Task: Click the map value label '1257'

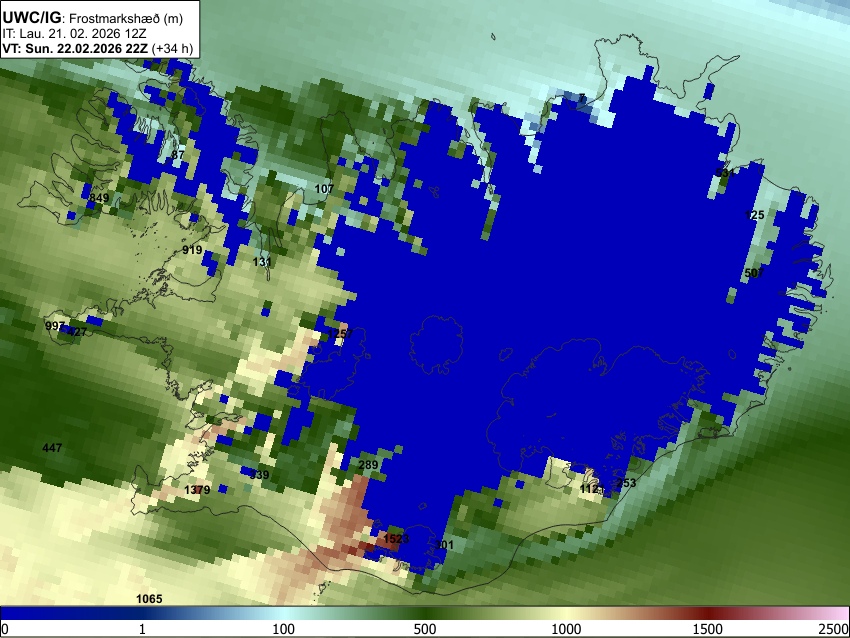Action: [340, 333]
